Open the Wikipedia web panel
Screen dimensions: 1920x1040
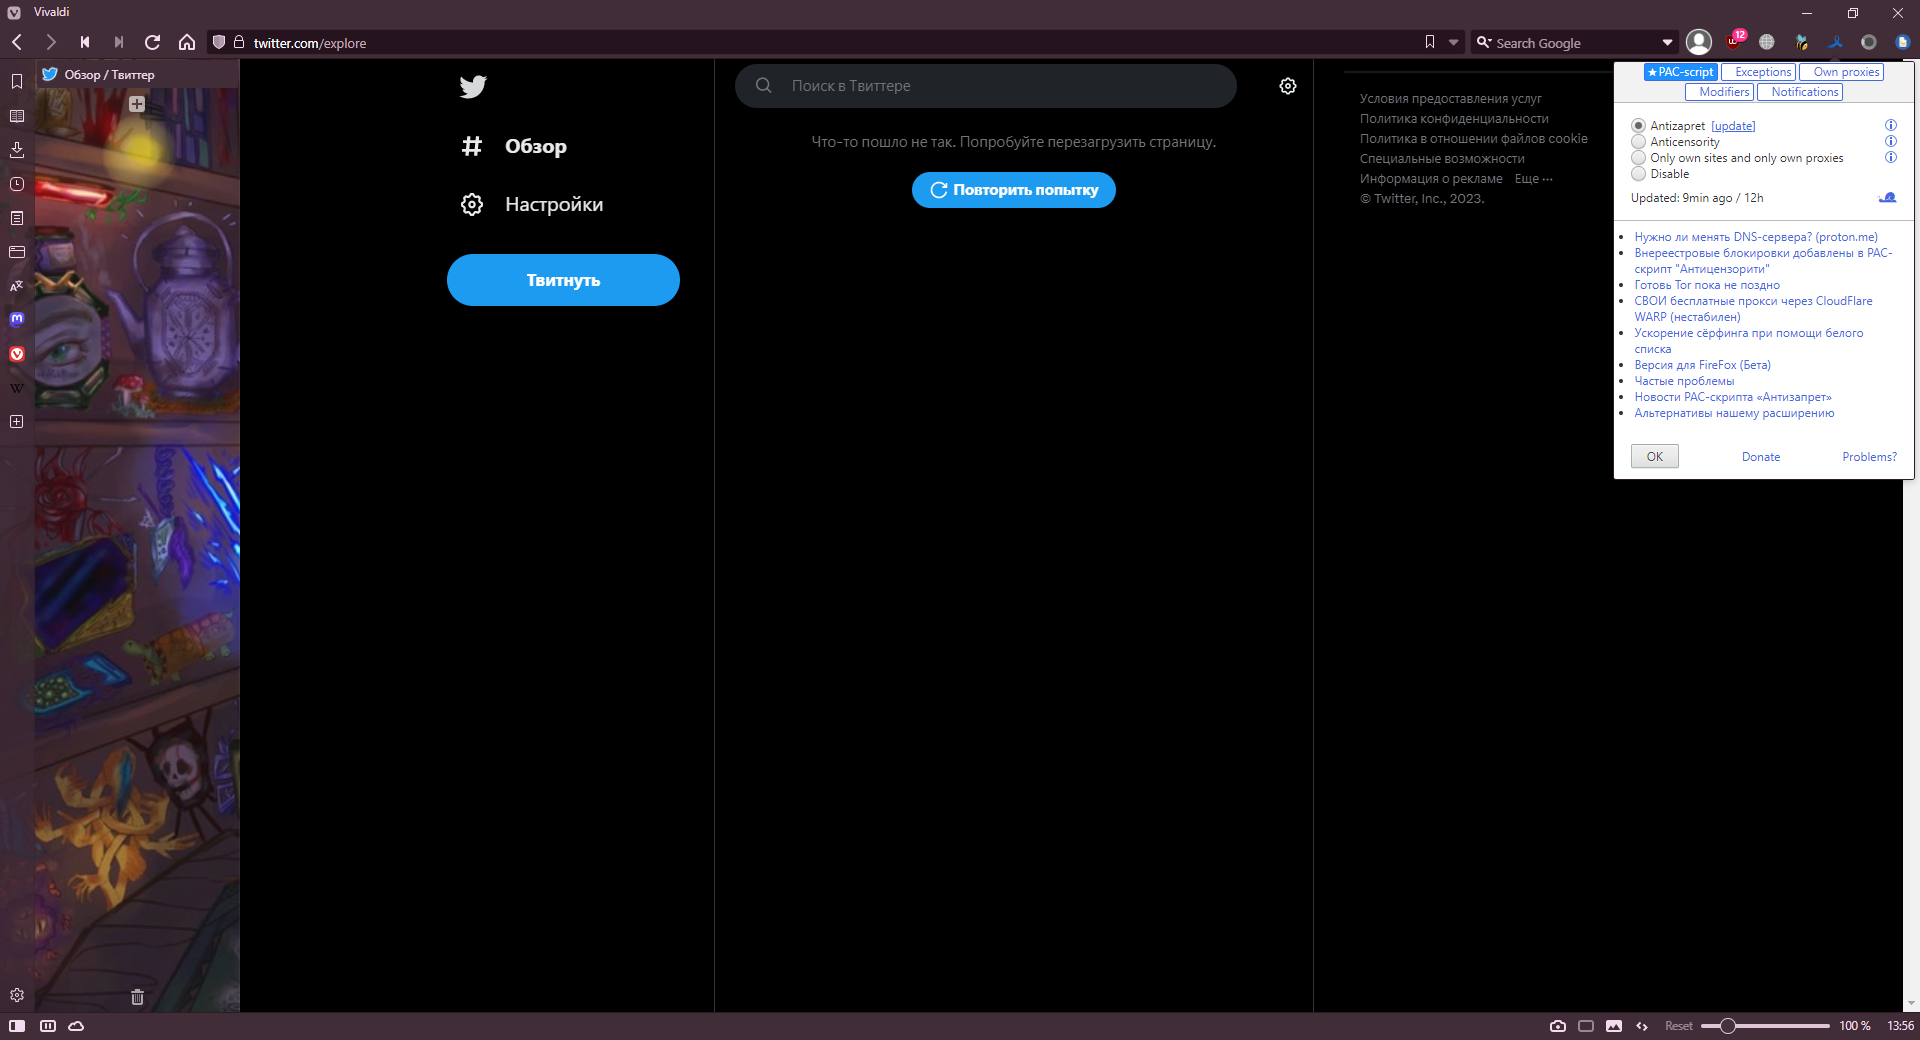(x=16, y=388)
